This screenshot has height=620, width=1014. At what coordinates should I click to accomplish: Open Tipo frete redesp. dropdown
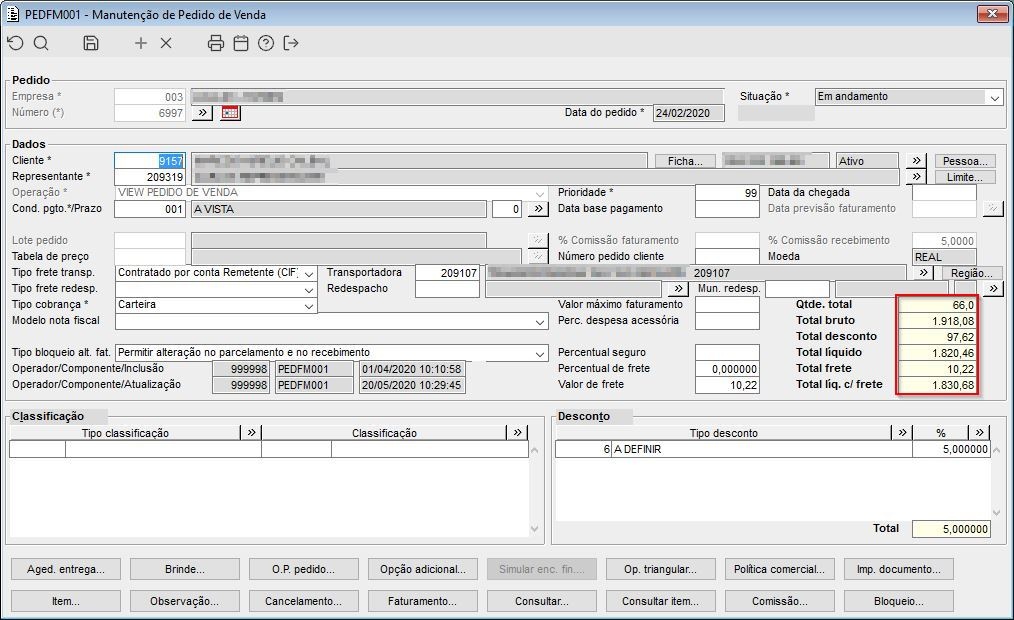point(309,289)
